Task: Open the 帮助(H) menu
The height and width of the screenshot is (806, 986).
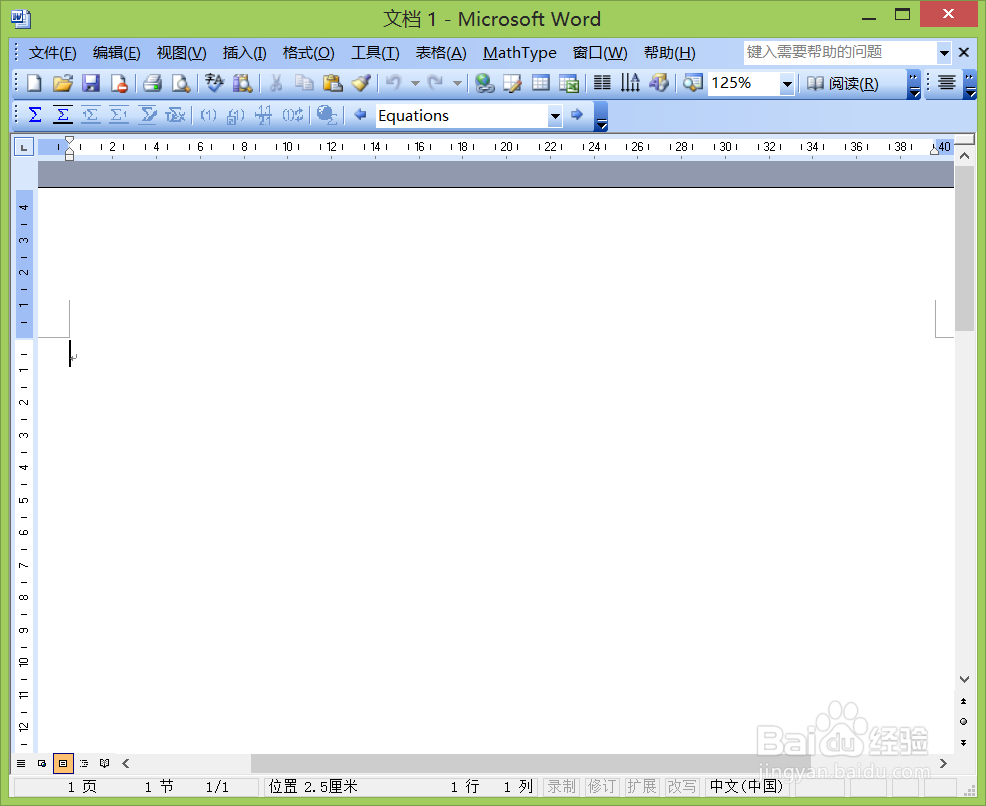Action: (669, 53)
